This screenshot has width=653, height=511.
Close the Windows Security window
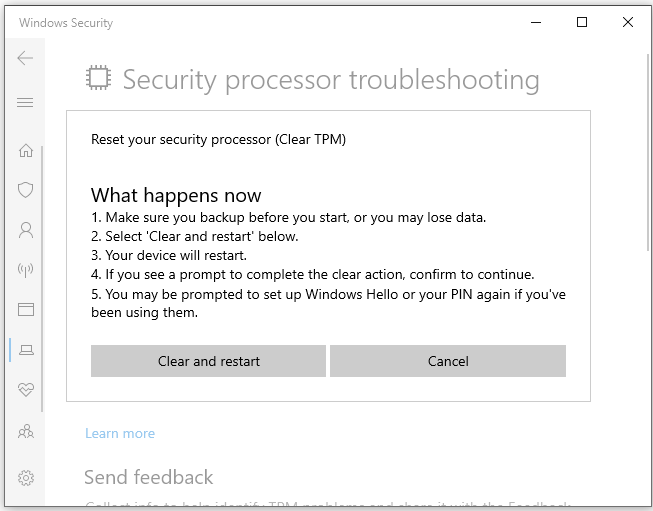coord(628,22)
